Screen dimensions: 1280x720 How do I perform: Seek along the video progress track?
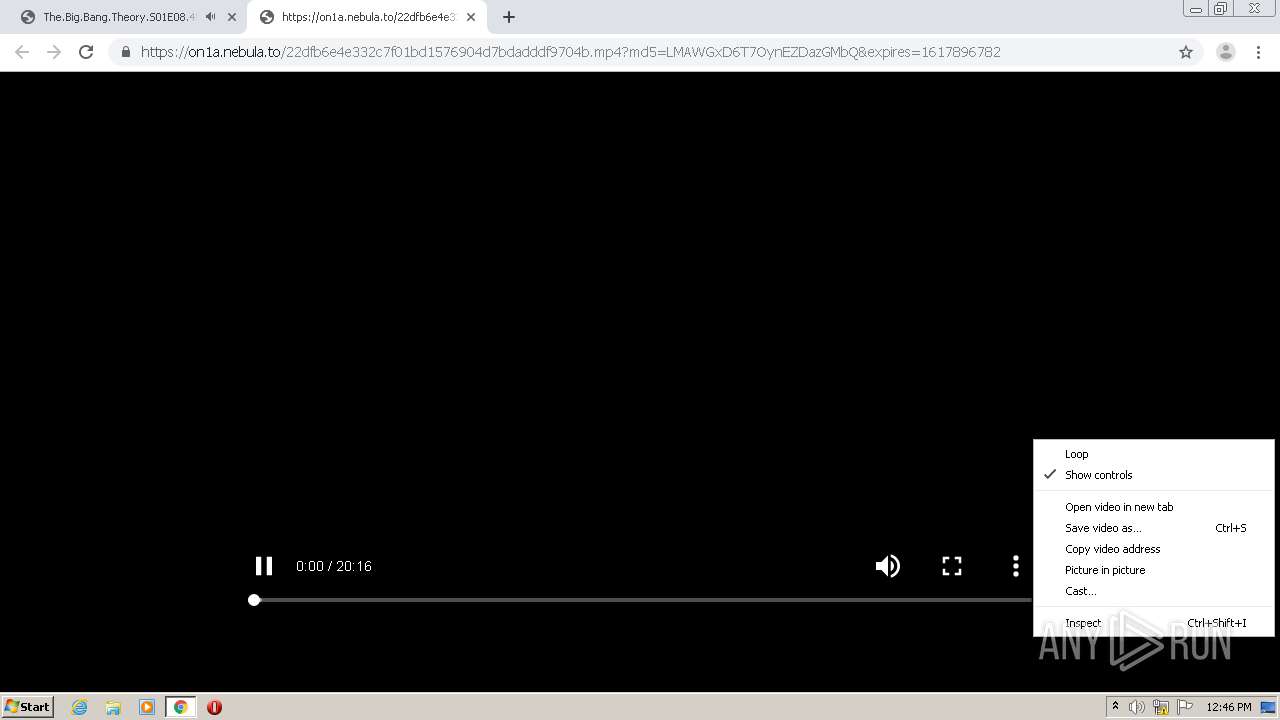click(640, 600)
